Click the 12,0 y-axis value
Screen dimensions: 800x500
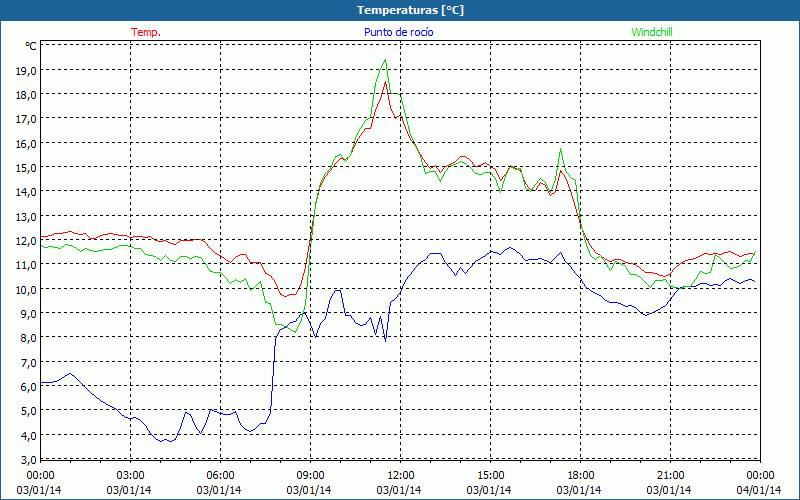26,240
